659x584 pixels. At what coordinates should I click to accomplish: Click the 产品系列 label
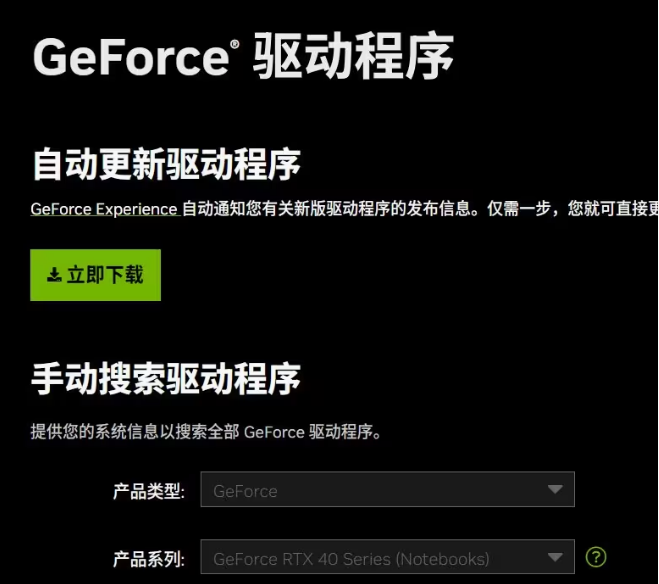(149, 559)
